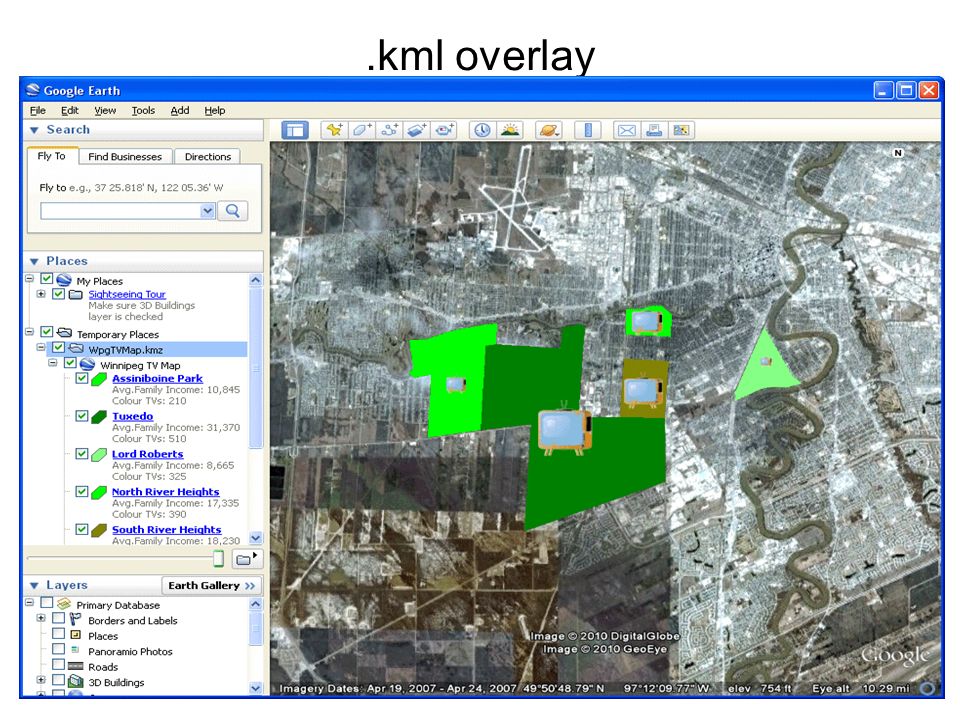The image size is (960, 720).
Task: Click the N compass indicator on map
Action: 898,152
